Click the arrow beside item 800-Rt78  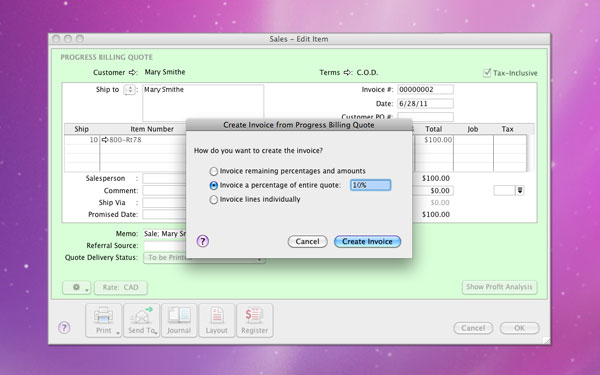pos(105,140)
